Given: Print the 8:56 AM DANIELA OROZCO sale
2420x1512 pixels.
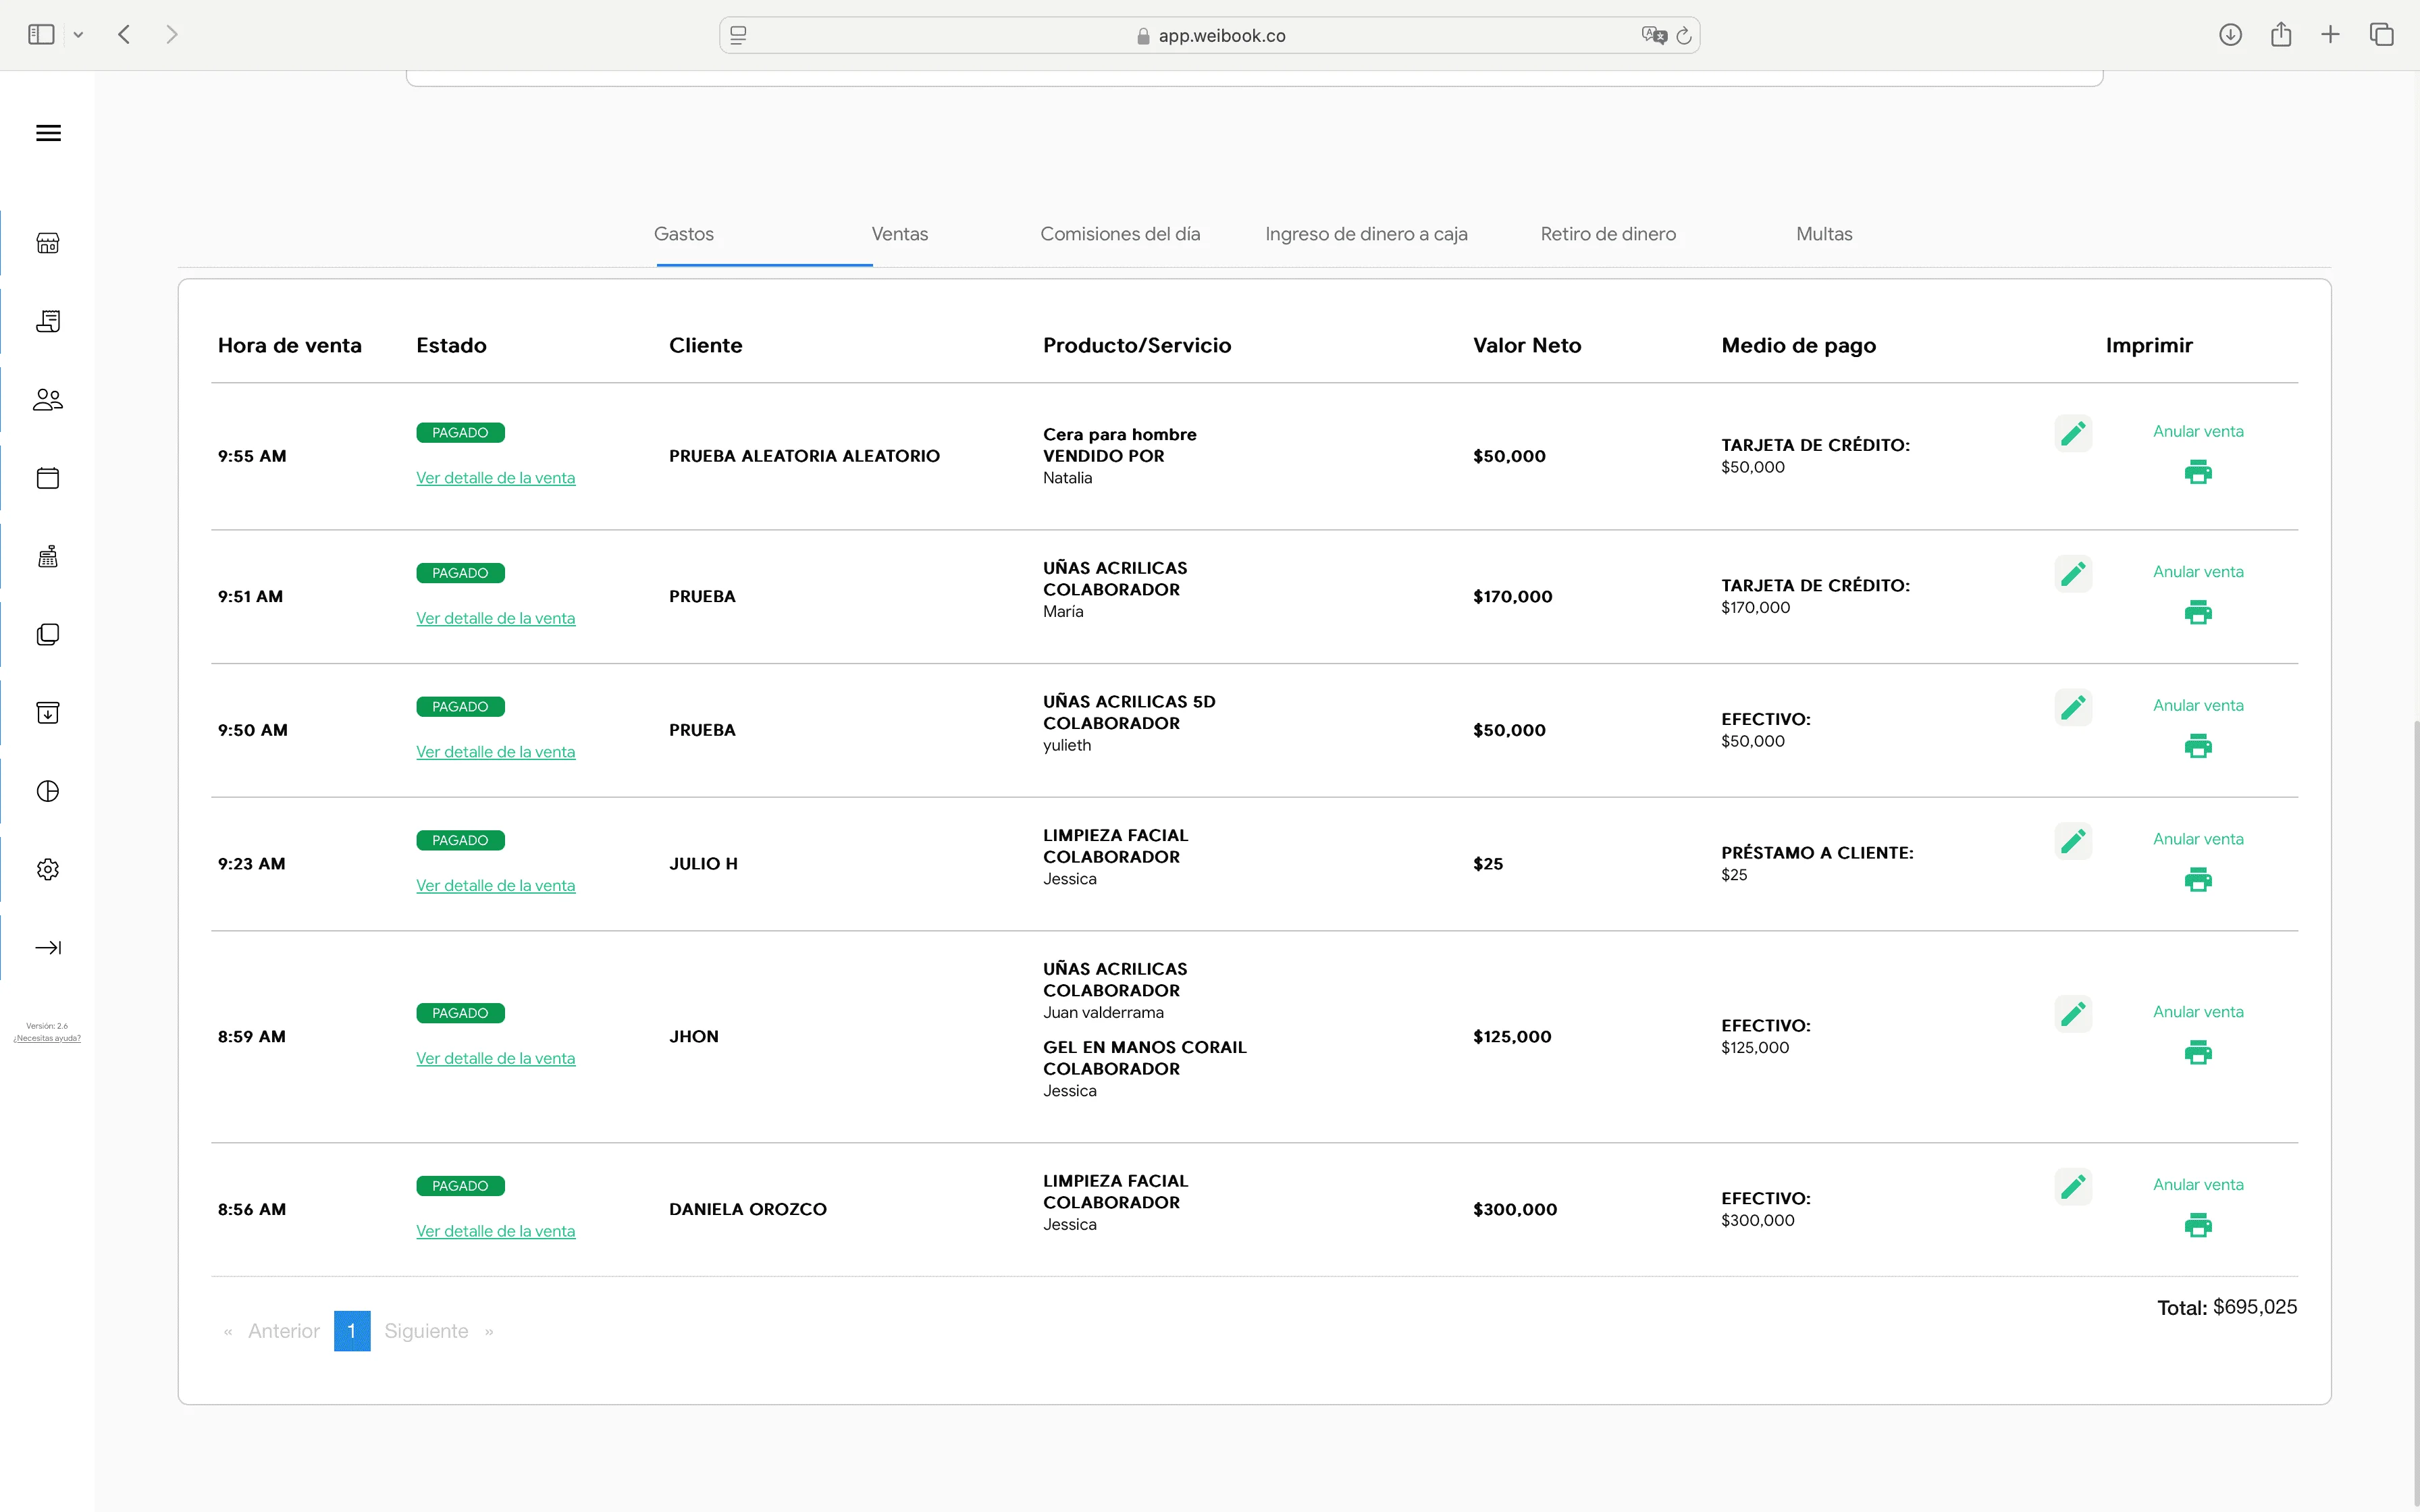Looking at the screenshot, I should pyautogui.click(x=2199, y=1225).
